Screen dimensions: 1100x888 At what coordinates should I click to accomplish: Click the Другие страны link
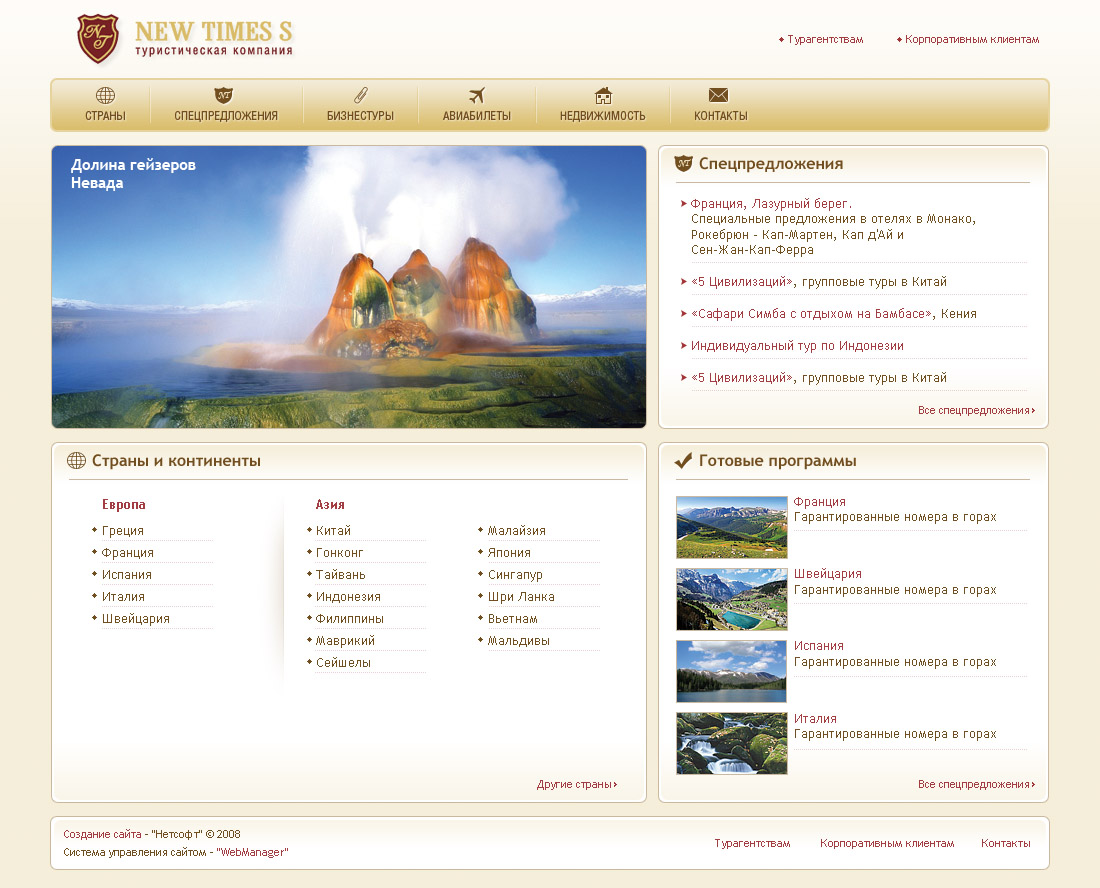pyautogui.click(x=577, y=784)
